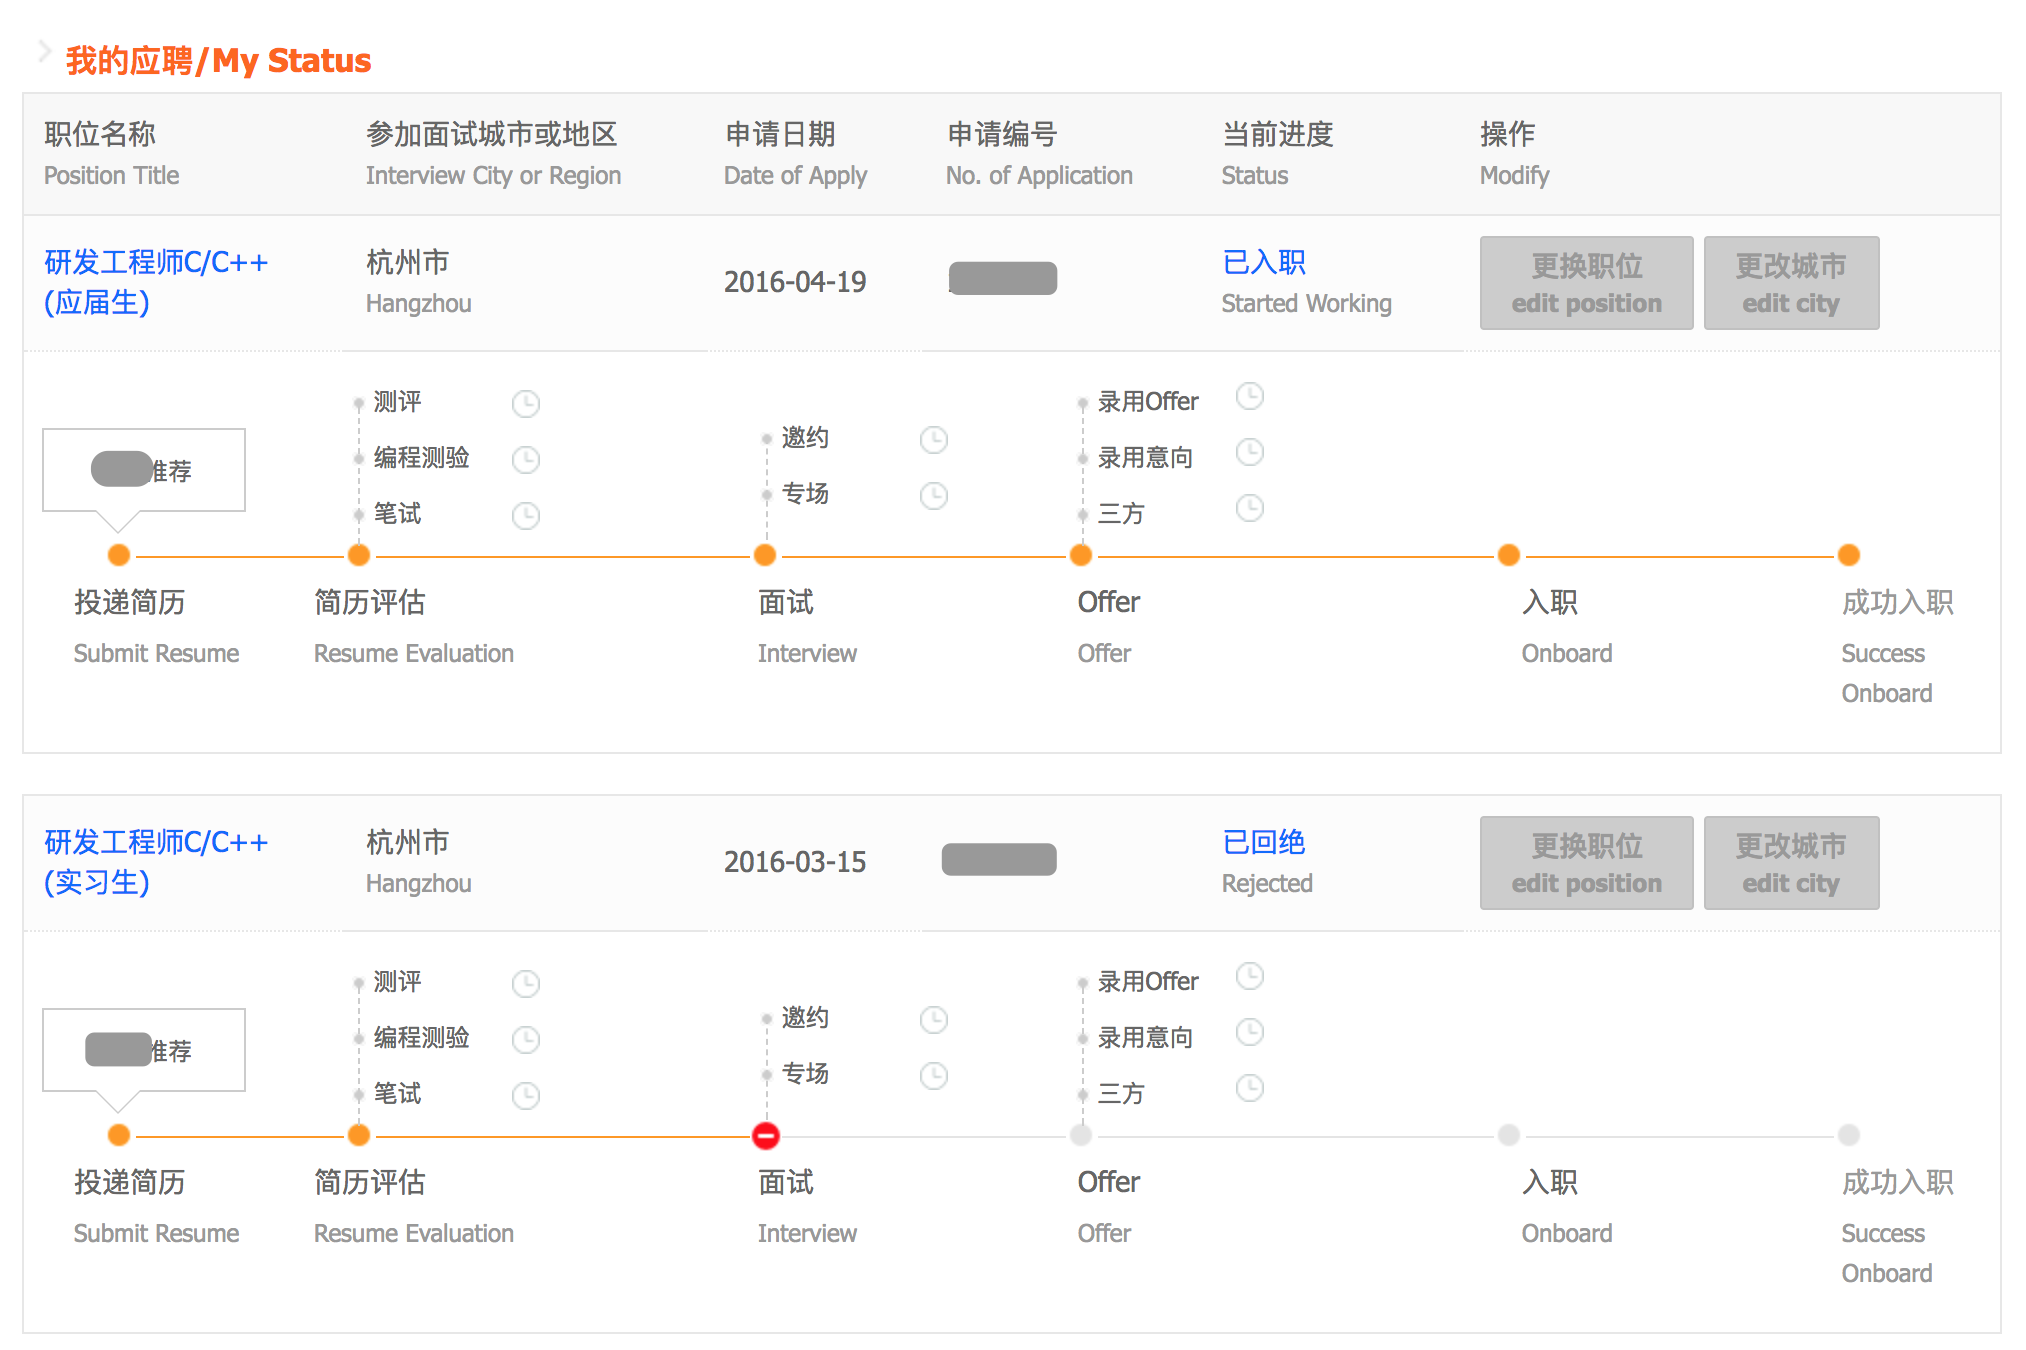Click 已回绝 Rejected status link
The width and height of the screenshot is (2026, 1350).
[x=1264, y=843]
